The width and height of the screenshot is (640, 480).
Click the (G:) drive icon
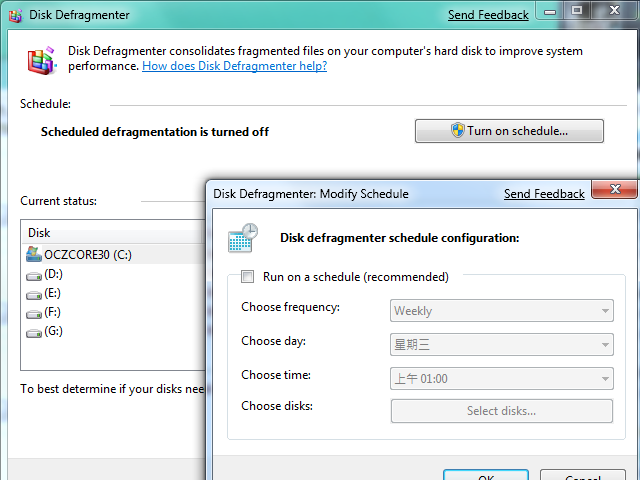(34, 333)
